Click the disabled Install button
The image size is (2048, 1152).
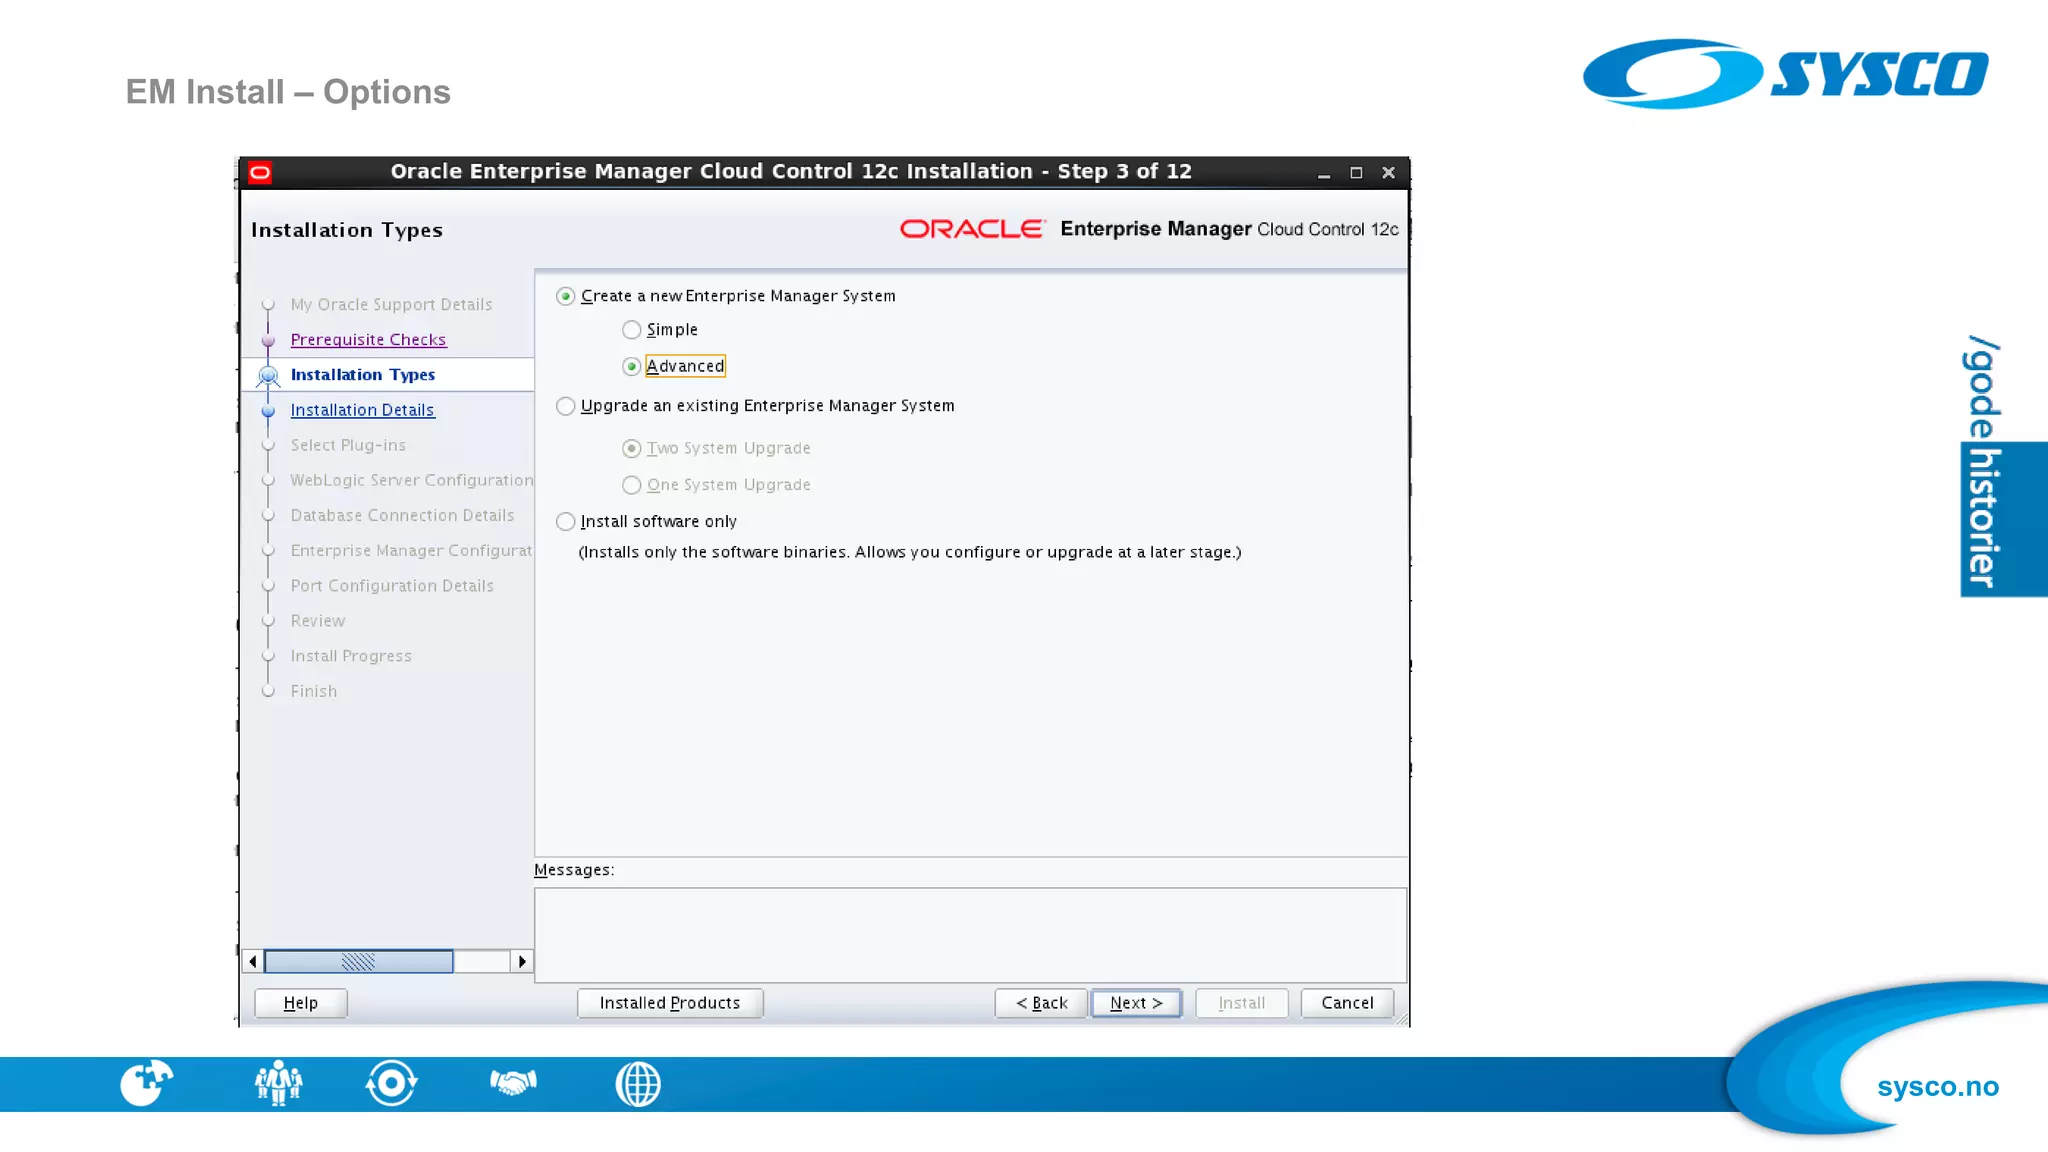(x=1242, y=1003)
